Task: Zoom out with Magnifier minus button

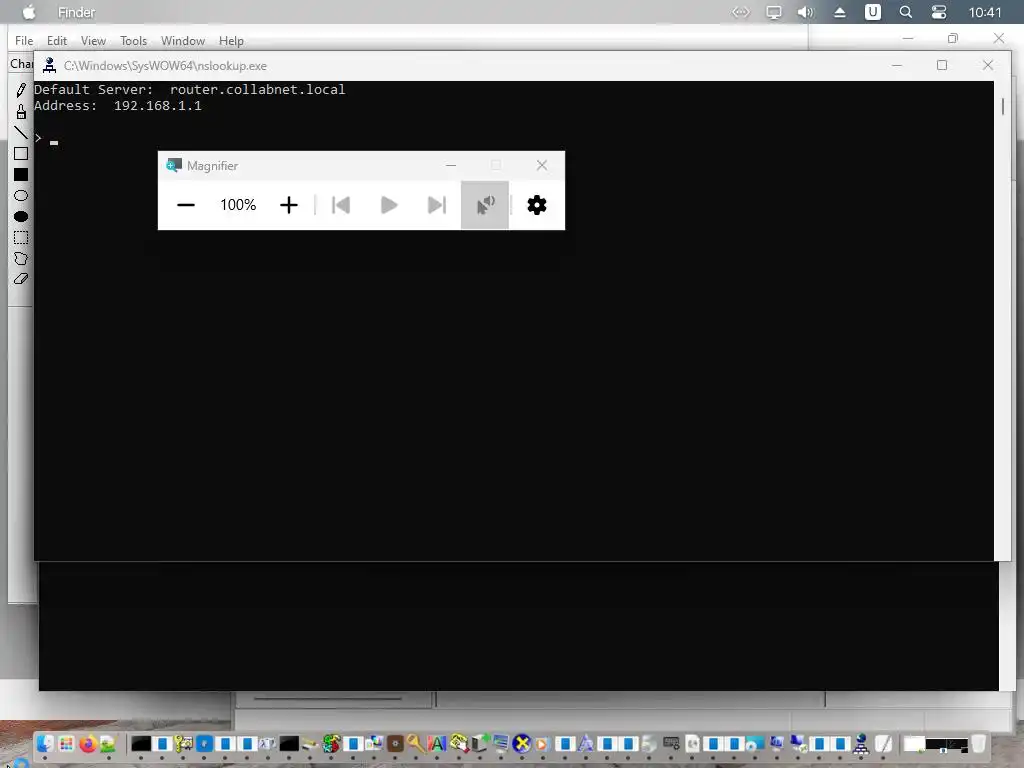Action: tap(185, 205)
